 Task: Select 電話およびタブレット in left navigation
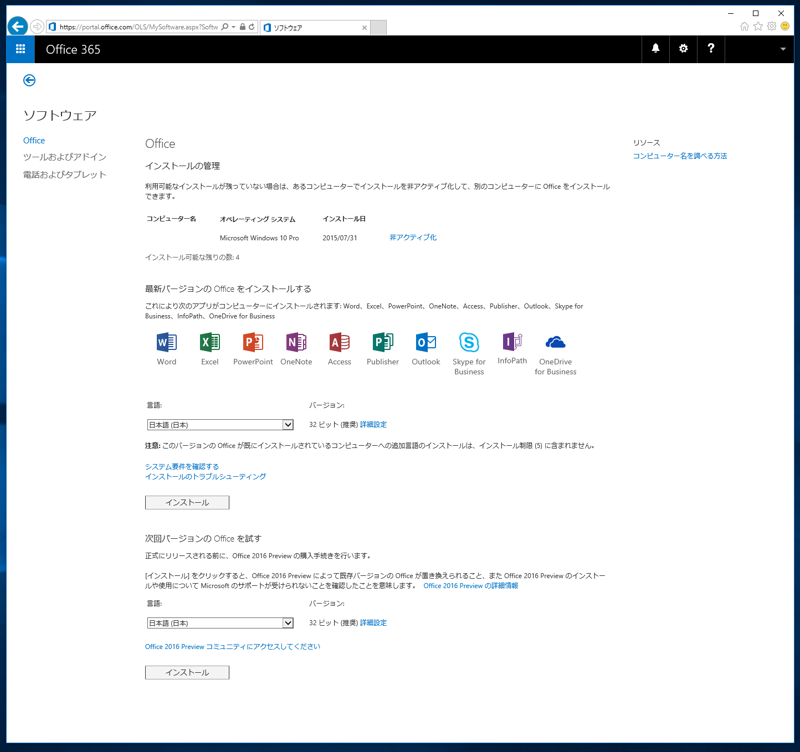tap(64, 174)
